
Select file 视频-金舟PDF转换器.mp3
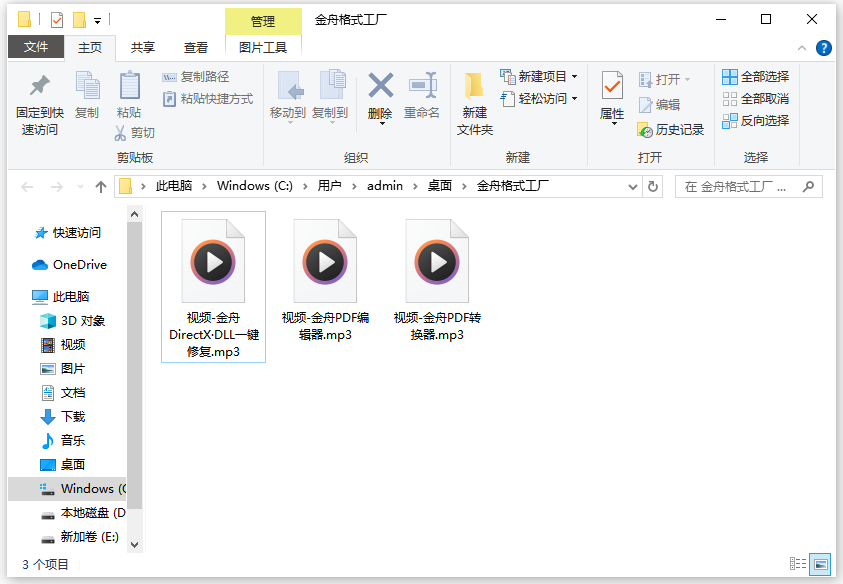point(437,279)
